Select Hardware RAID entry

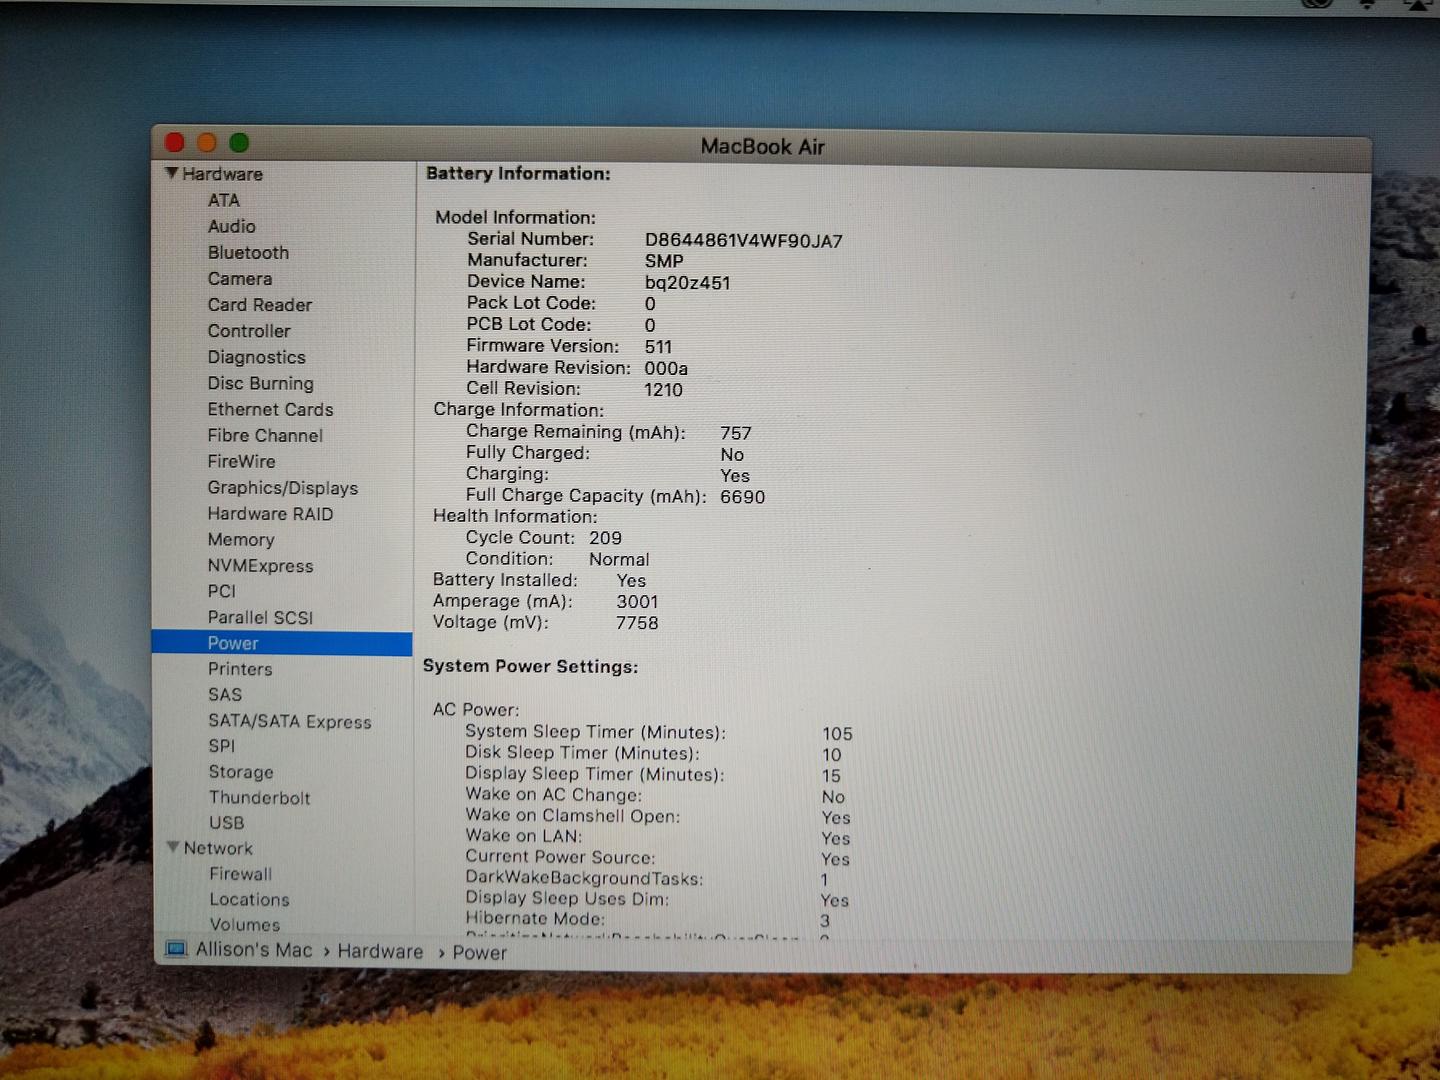point(271,514)
